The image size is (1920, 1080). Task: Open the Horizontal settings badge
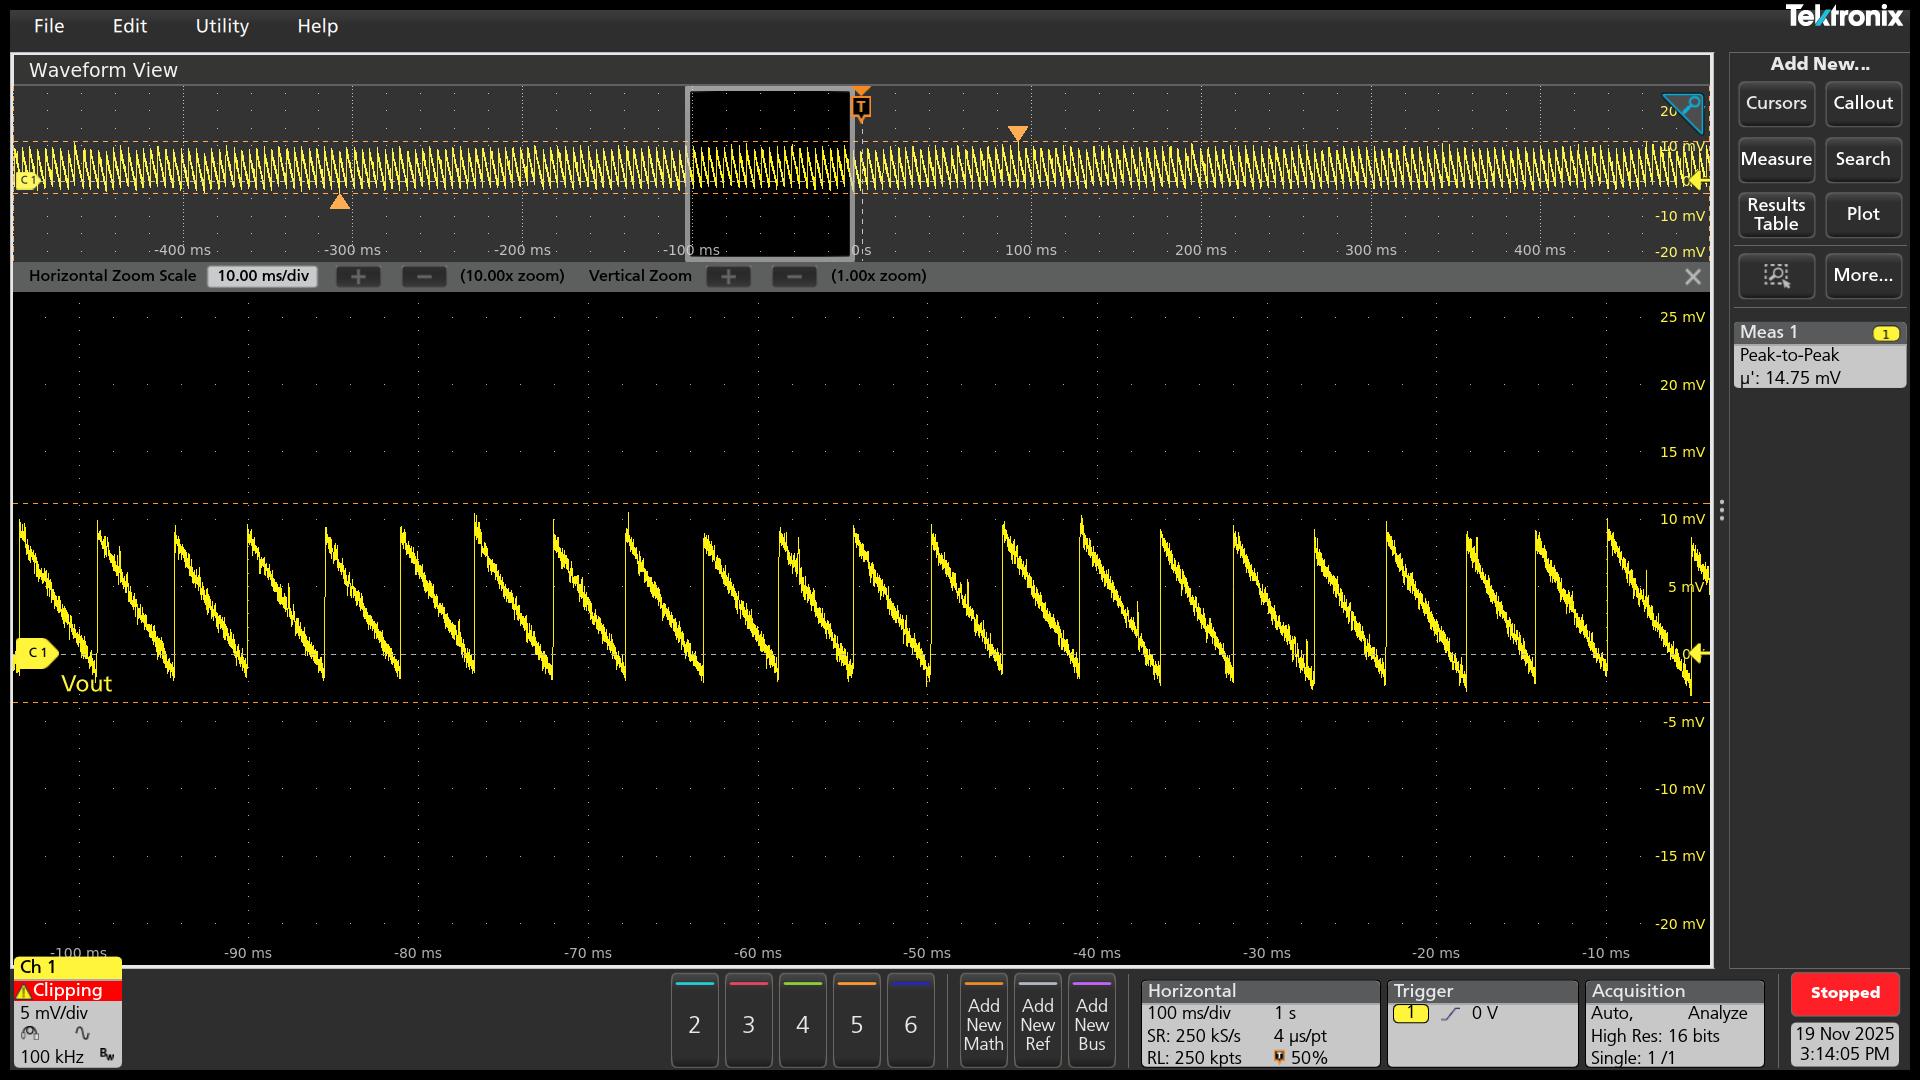point(1259,1024)
